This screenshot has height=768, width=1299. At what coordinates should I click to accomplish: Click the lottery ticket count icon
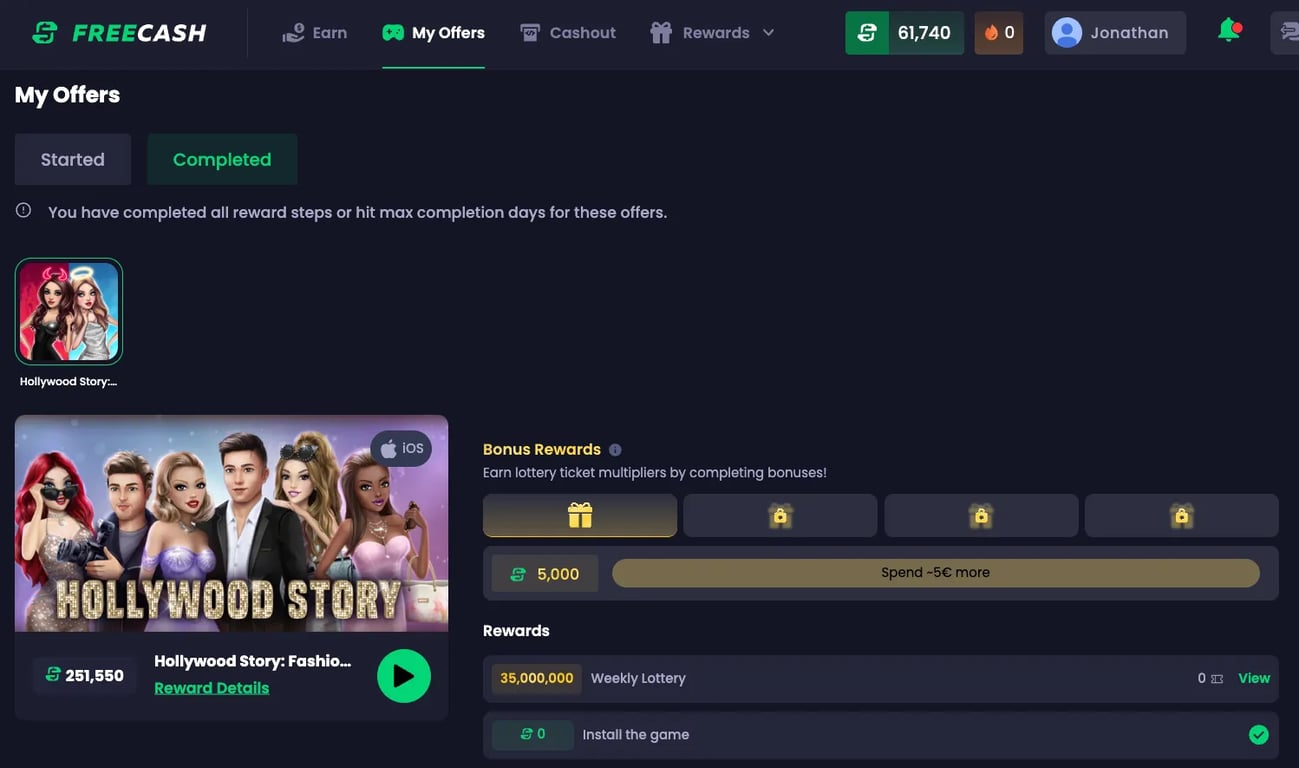(x=1217, y=679)
